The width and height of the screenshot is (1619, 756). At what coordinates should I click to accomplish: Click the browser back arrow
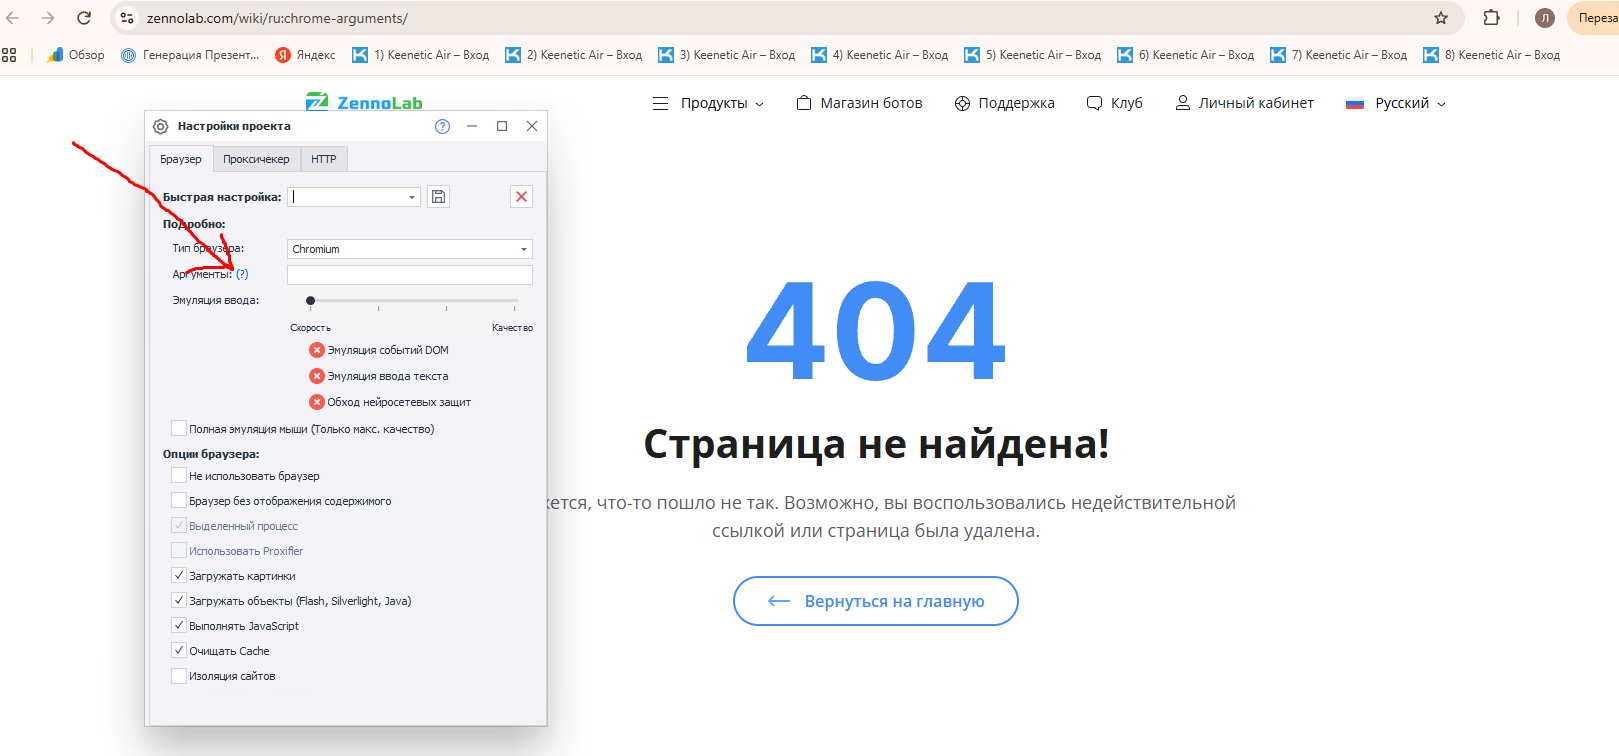(x=13, y=18)
